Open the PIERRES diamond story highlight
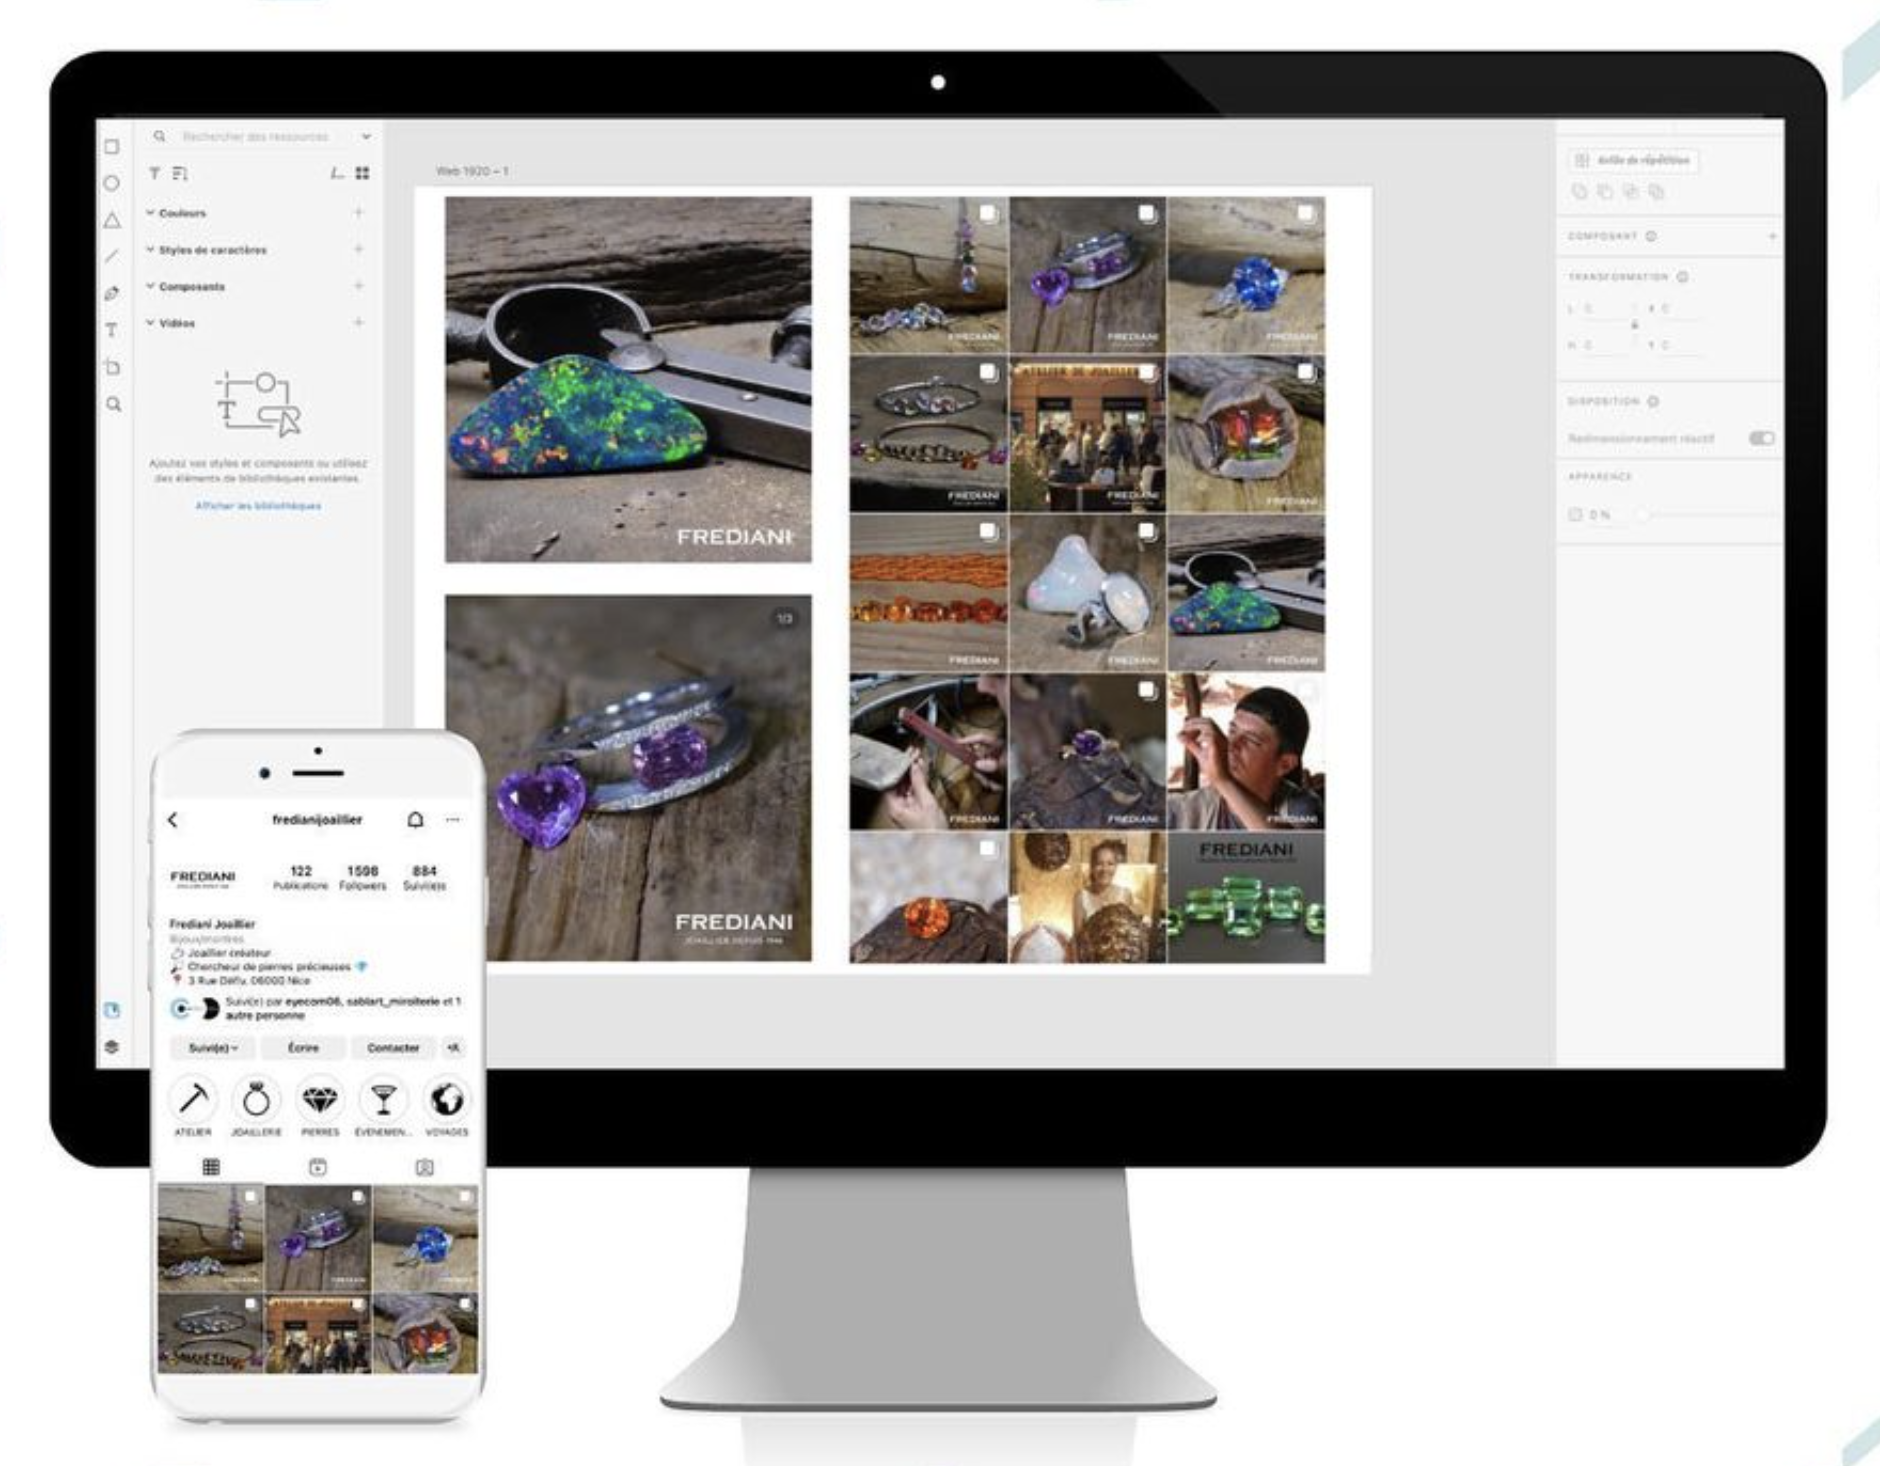This screenshot has height=1466, width=1880. (320, 1100)
